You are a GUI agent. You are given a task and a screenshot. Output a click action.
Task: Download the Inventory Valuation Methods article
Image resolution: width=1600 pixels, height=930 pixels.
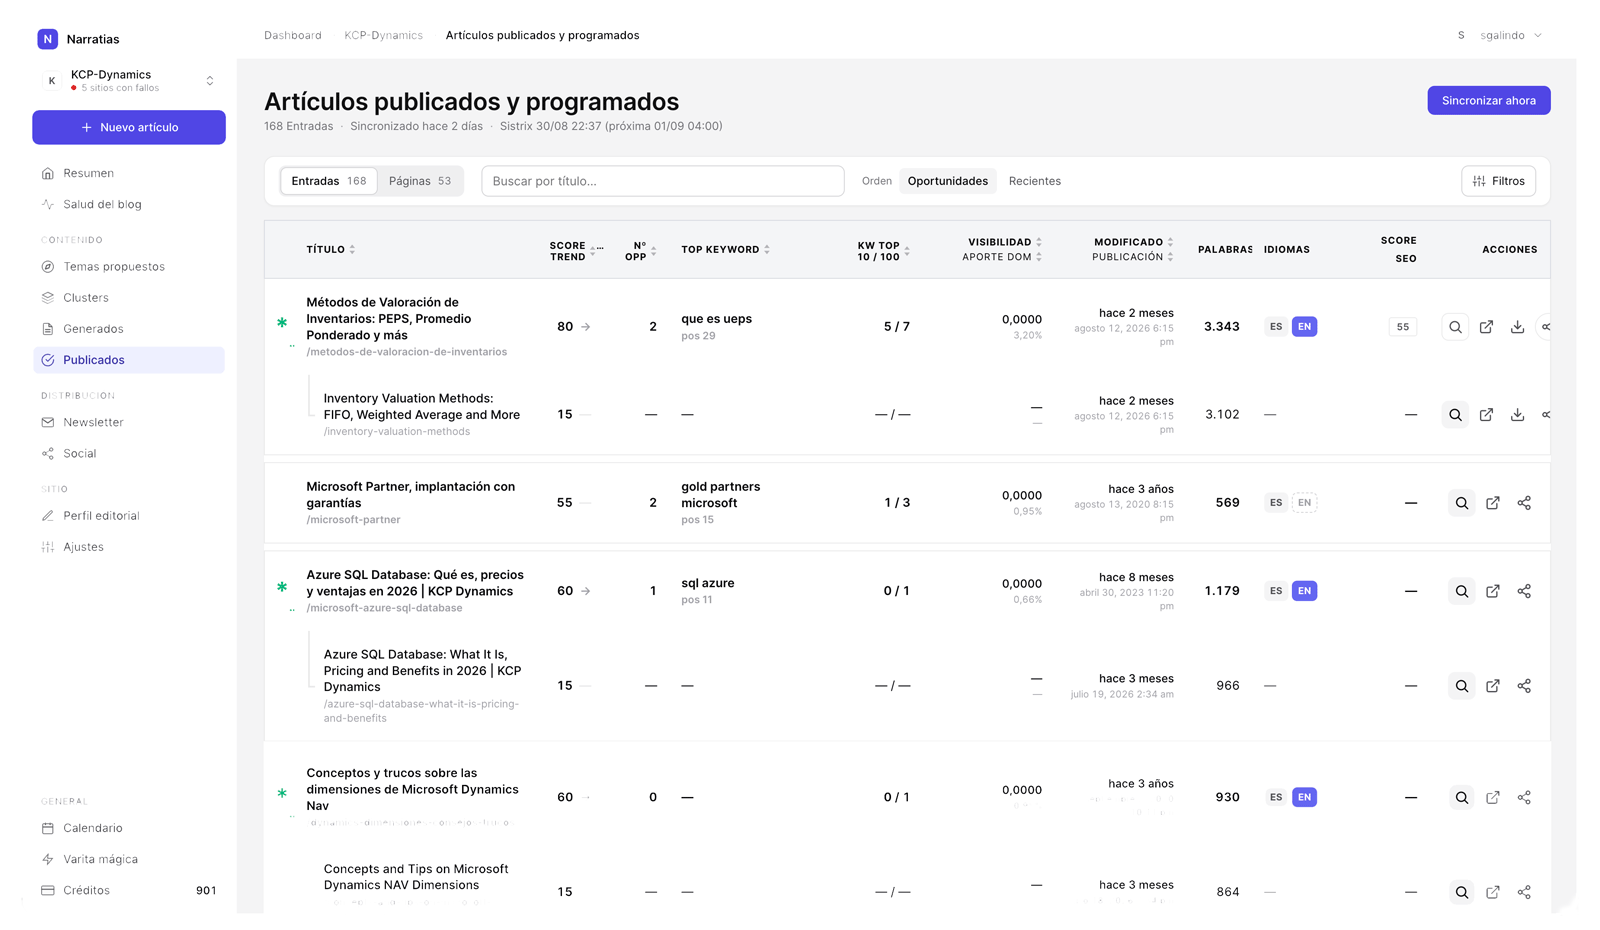tap(1517, 415)
